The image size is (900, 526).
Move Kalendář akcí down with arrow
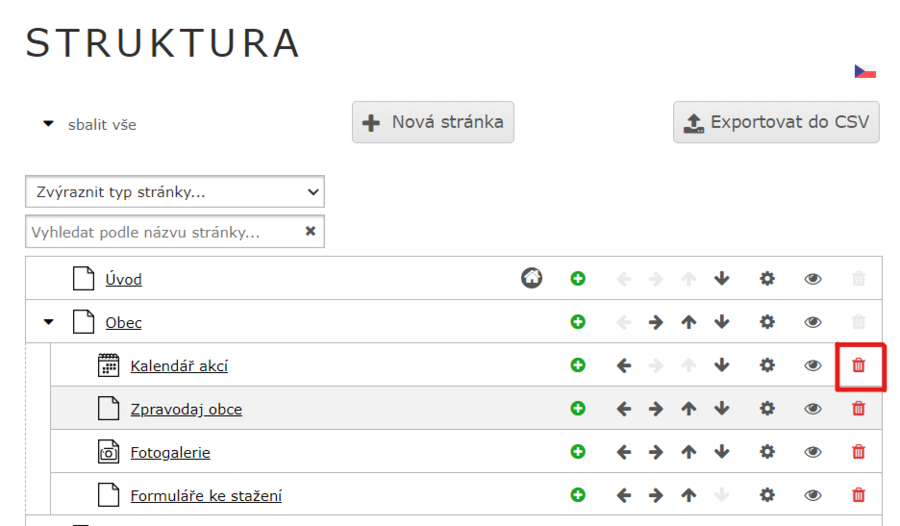(722, 366)
